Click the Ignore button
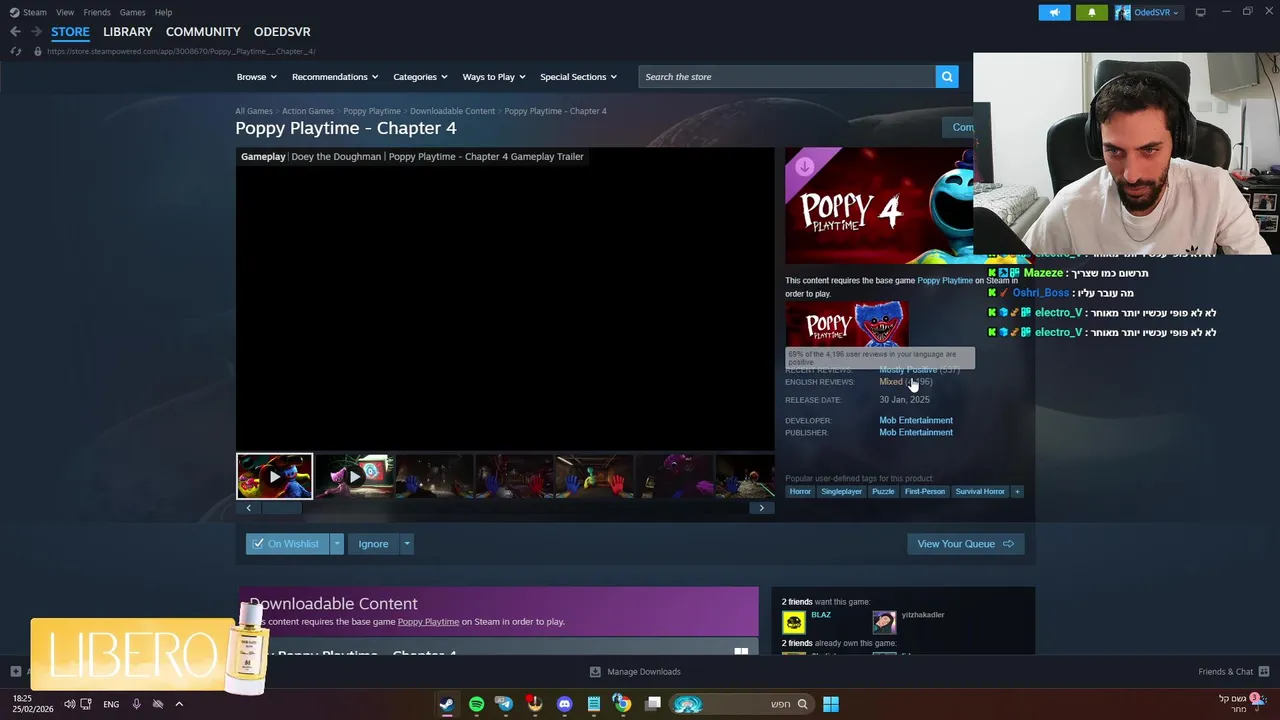The image size is (1280, 720). [373, 544]
